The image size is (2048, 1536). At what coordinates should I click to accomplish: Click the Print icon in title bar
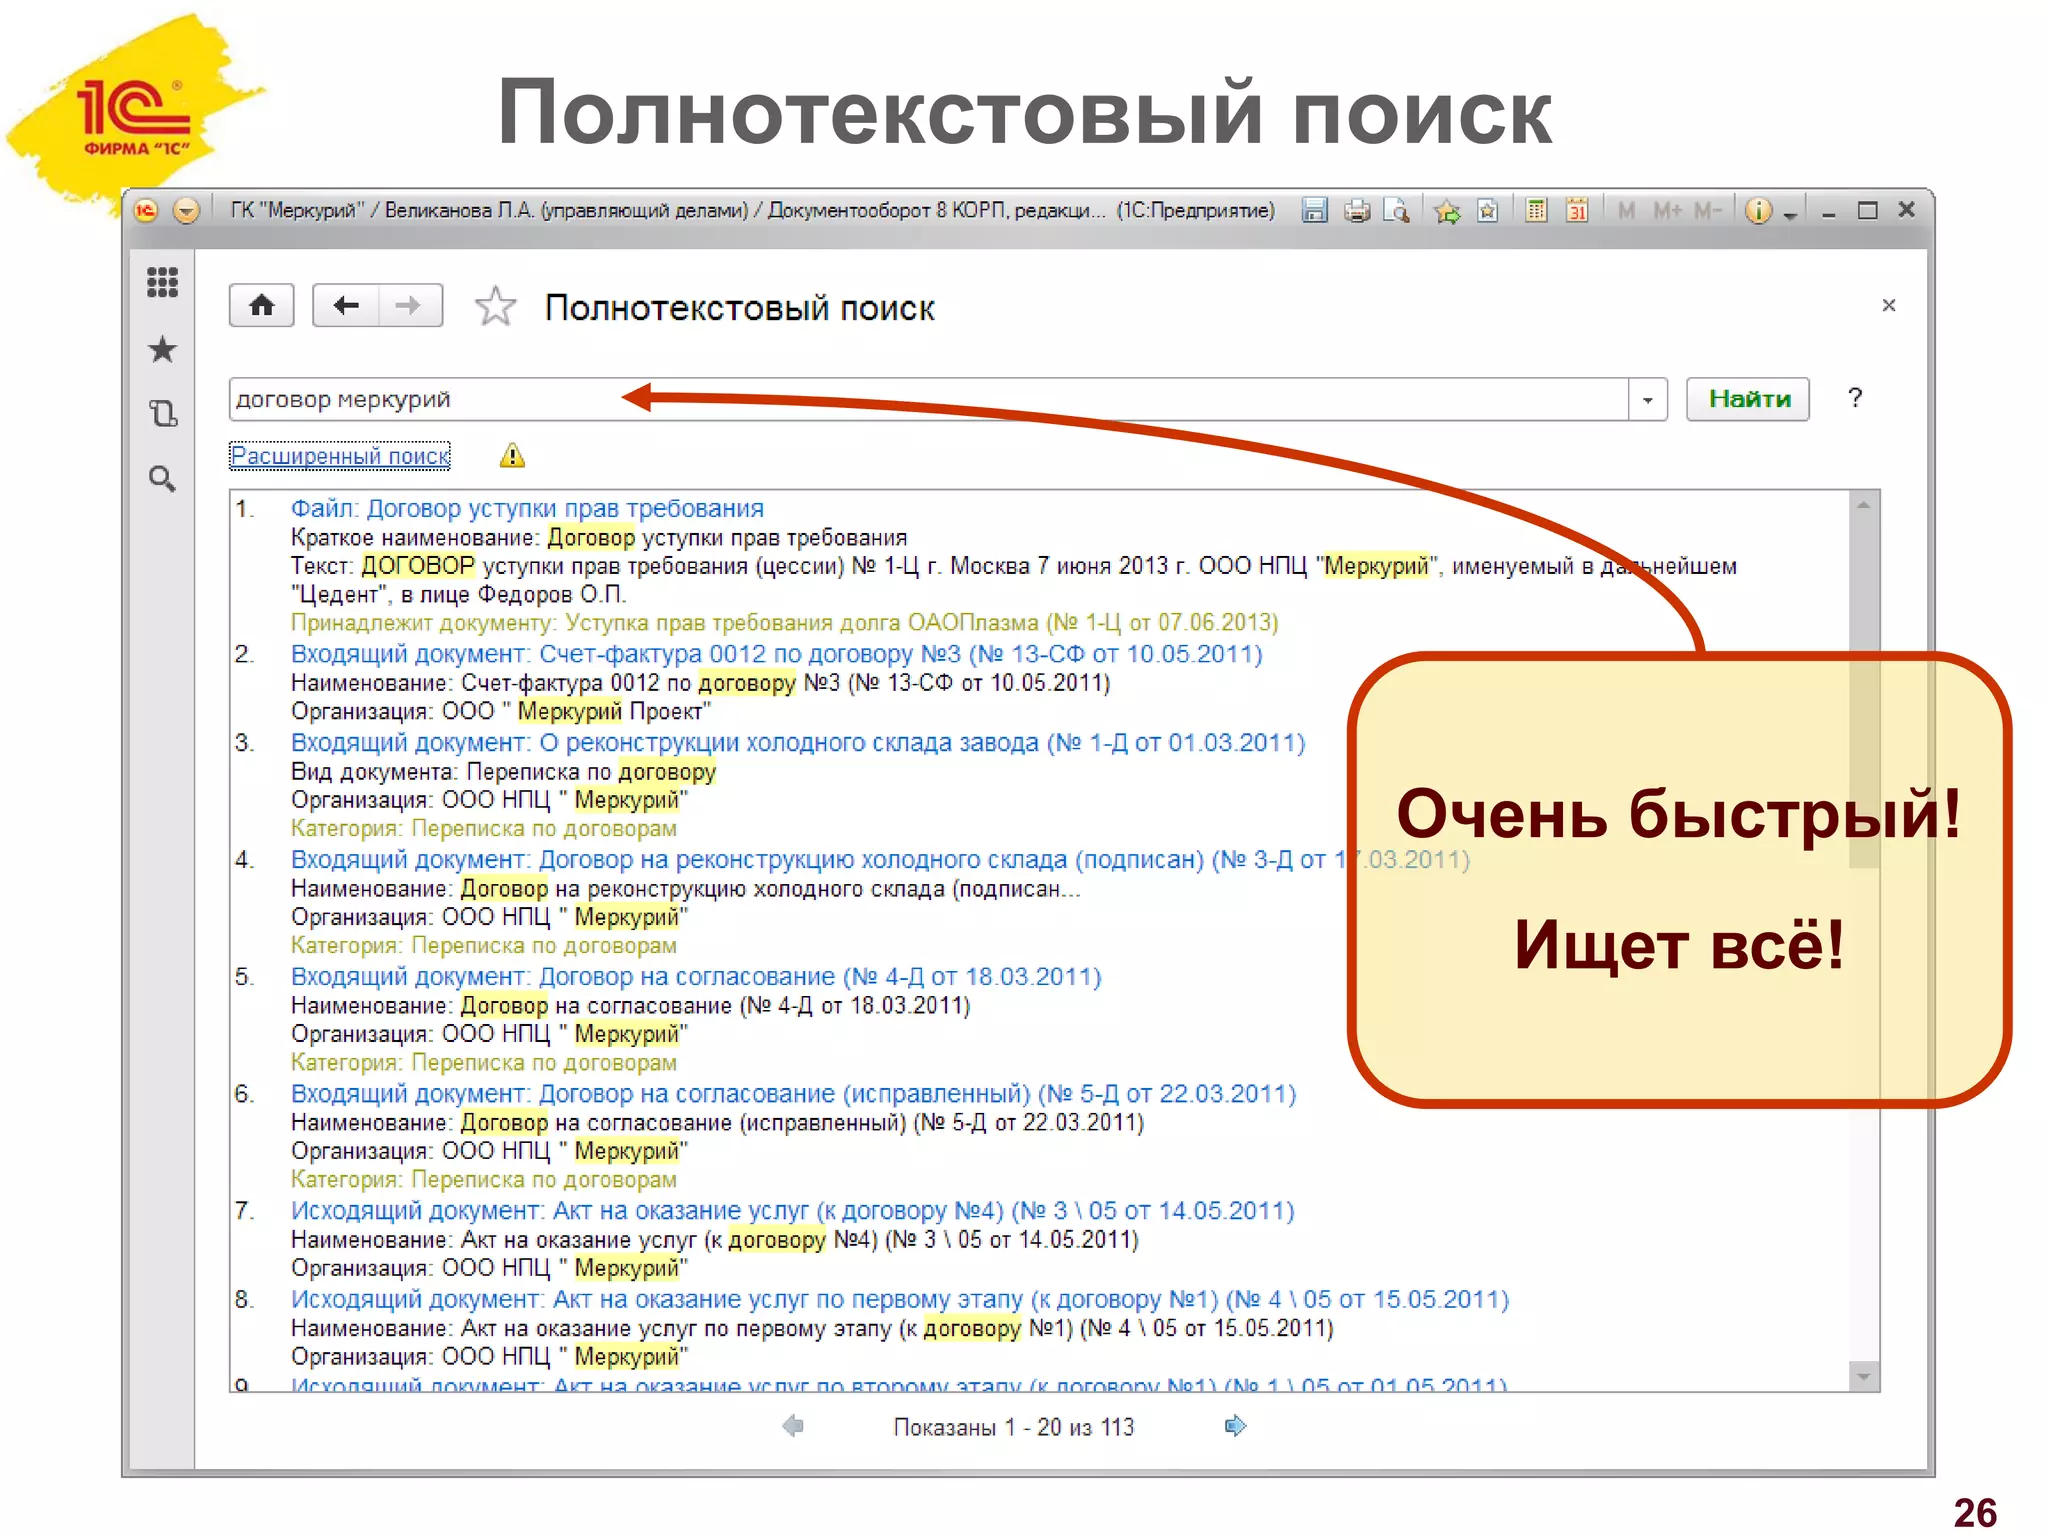click(x=1357, y=211)
